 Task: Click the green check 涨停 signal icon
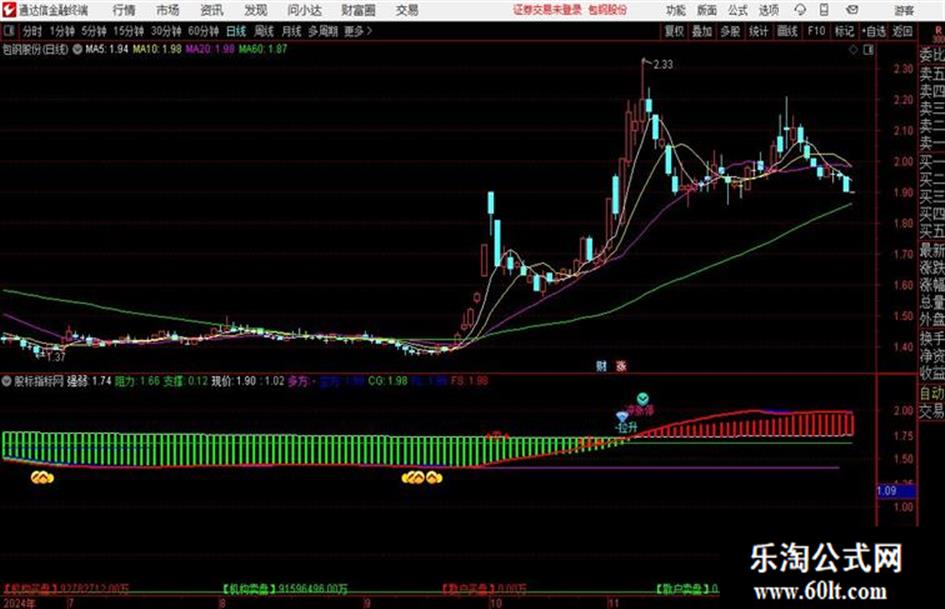tap(642, 399)
